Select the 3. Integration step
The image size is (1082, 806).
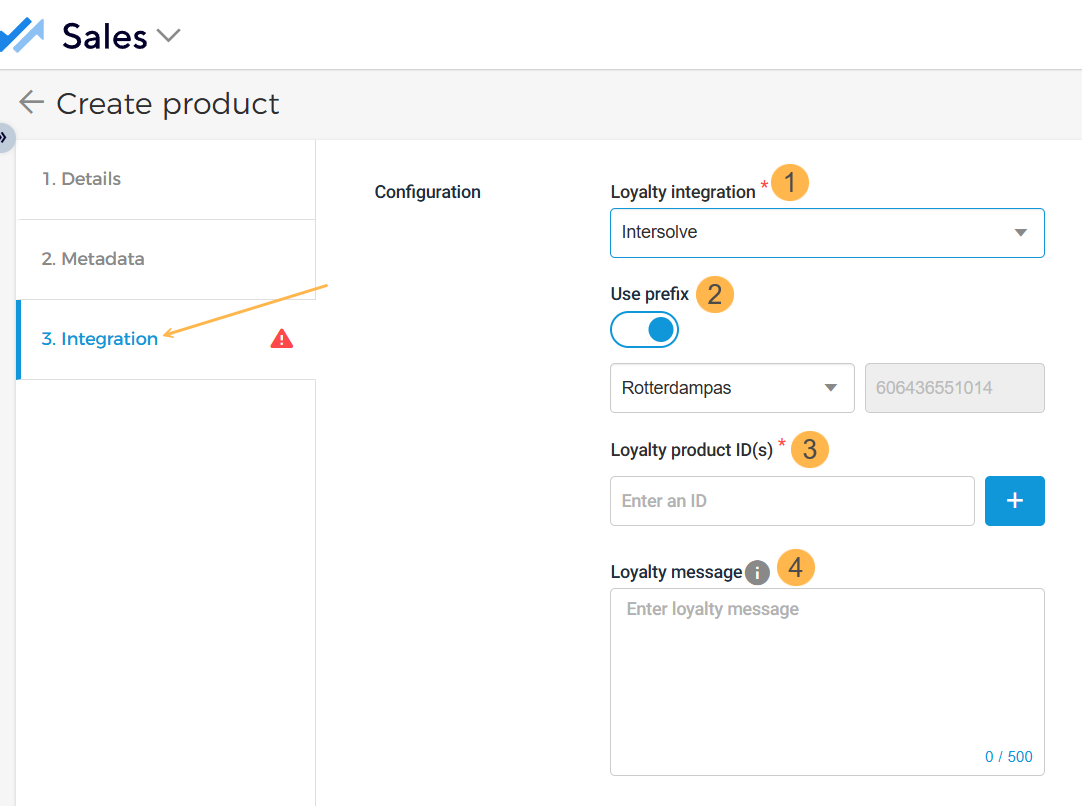(x=100, y=339)
